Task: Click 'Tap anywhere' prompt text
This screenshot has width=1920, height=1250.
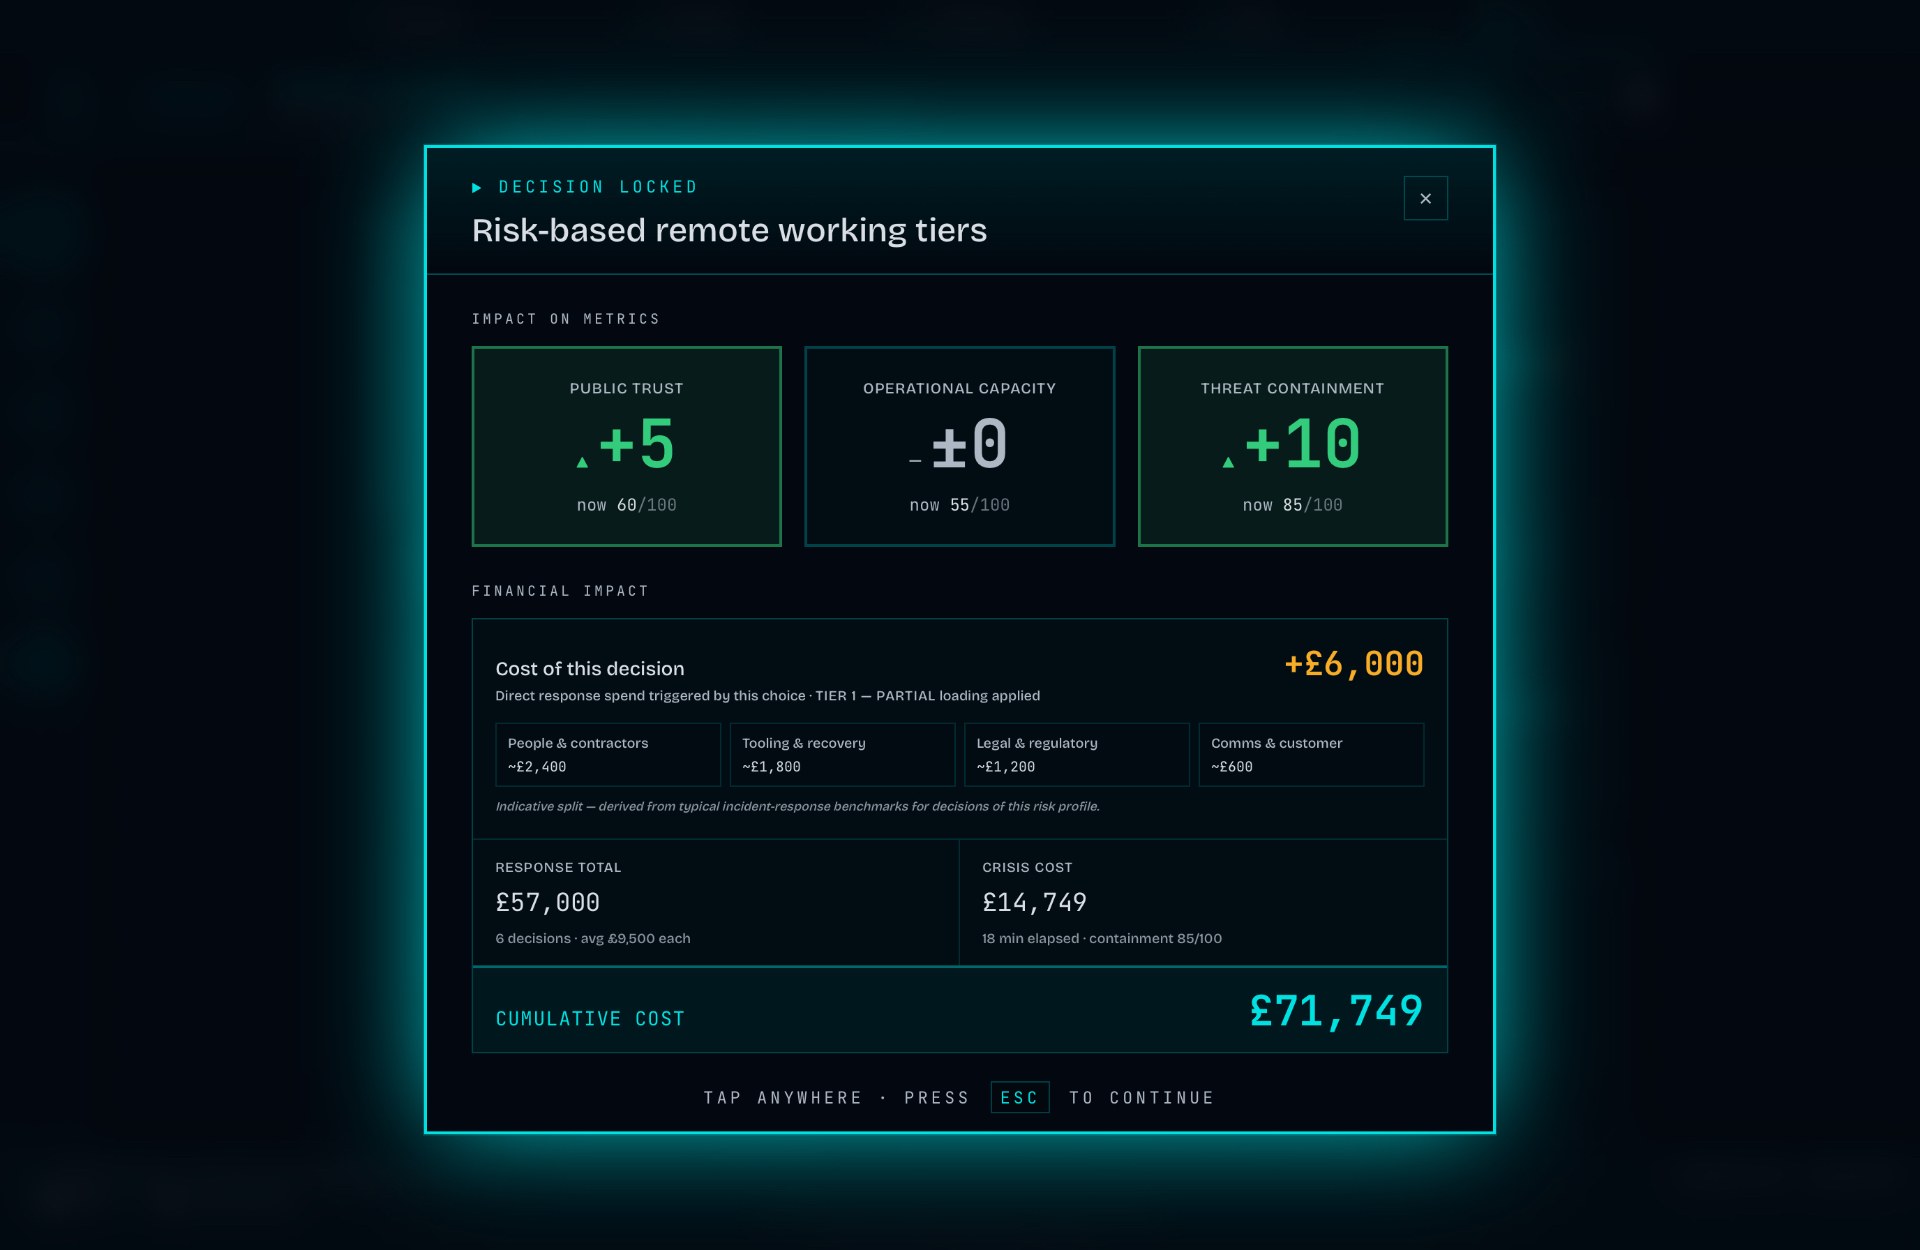Action: pyautogui.click(x=782, y=1097)
